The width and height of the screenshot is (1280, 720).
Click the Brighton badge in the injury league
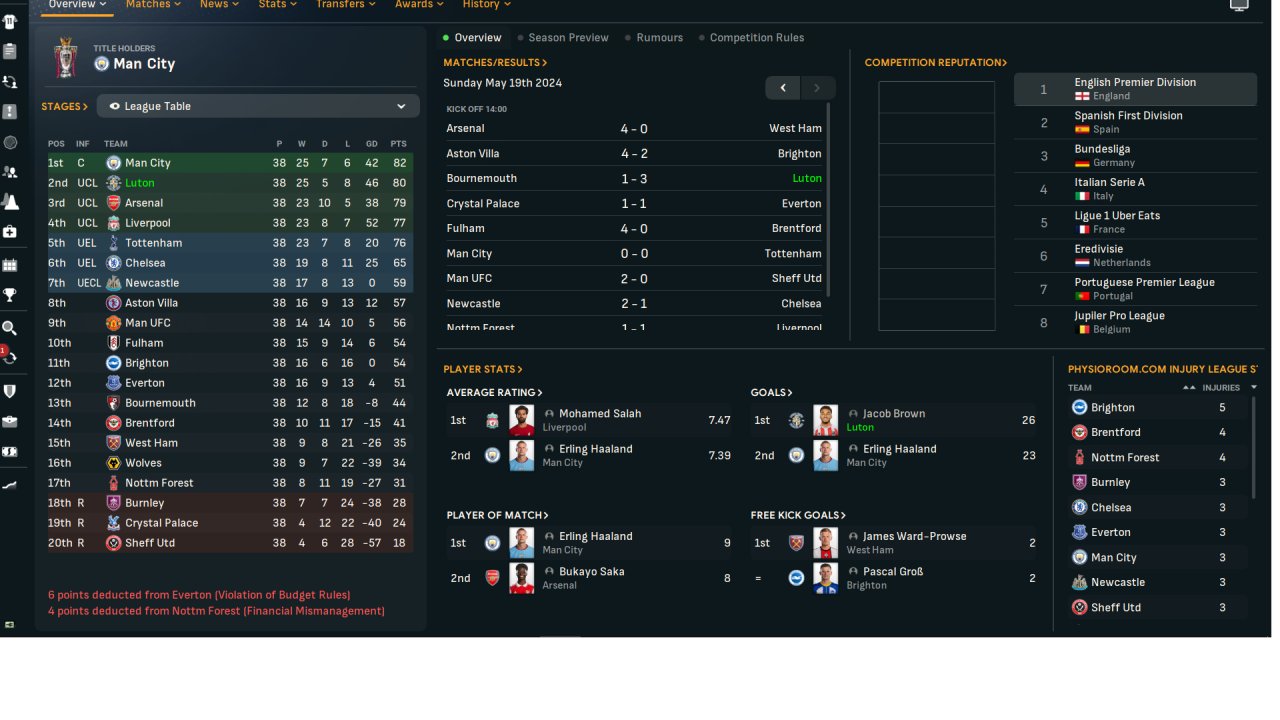click(x=1079, y=407)
